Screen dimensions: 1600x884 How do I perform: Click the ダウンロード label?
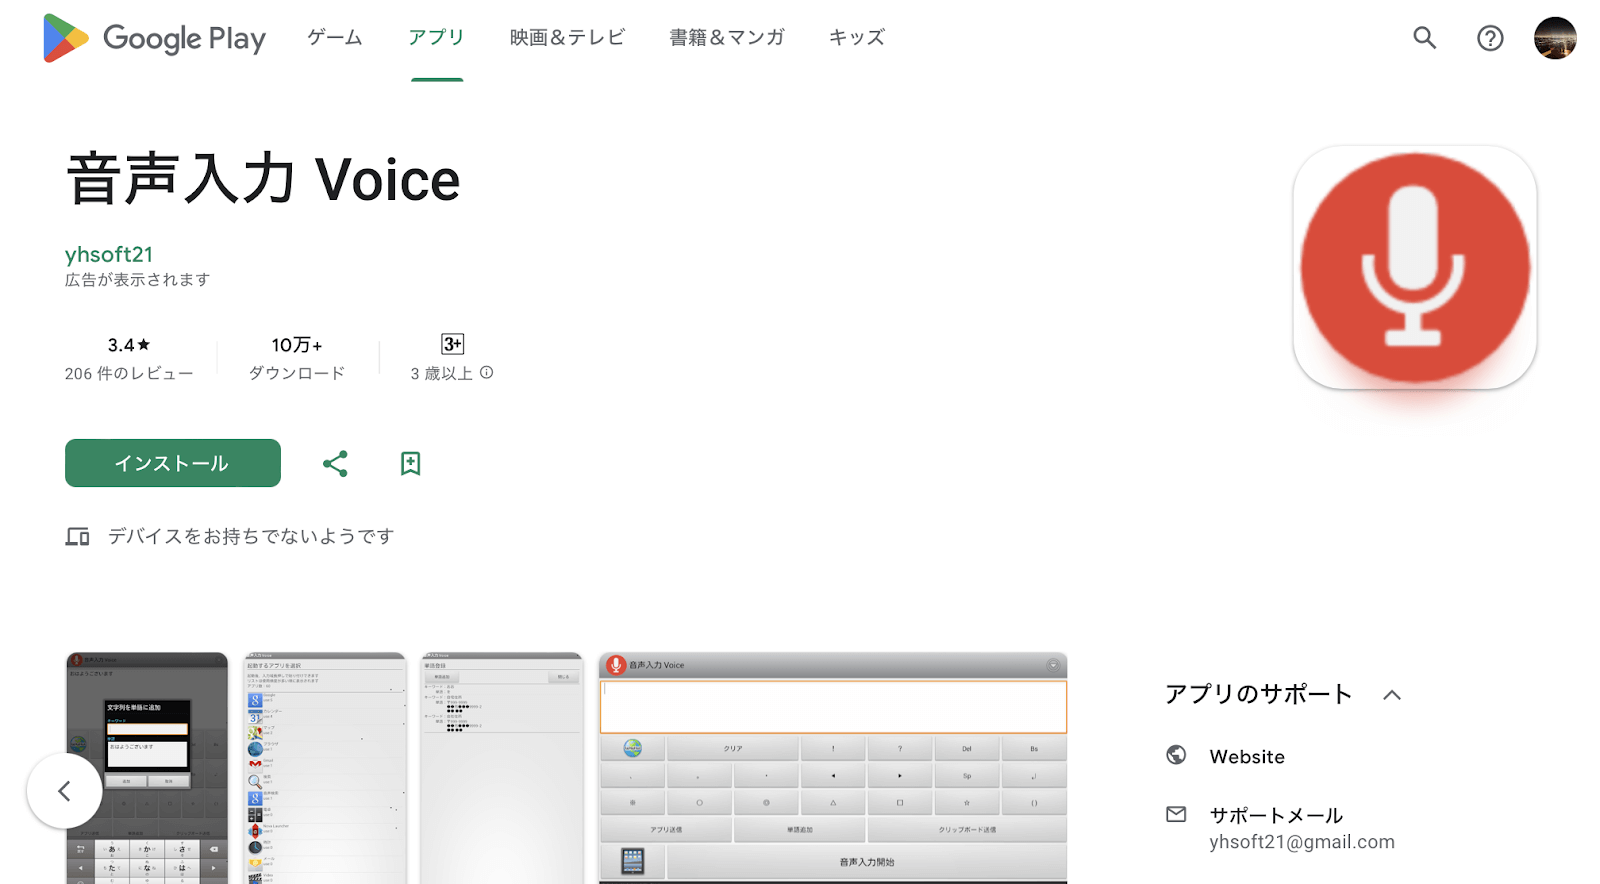click(297, 373)
